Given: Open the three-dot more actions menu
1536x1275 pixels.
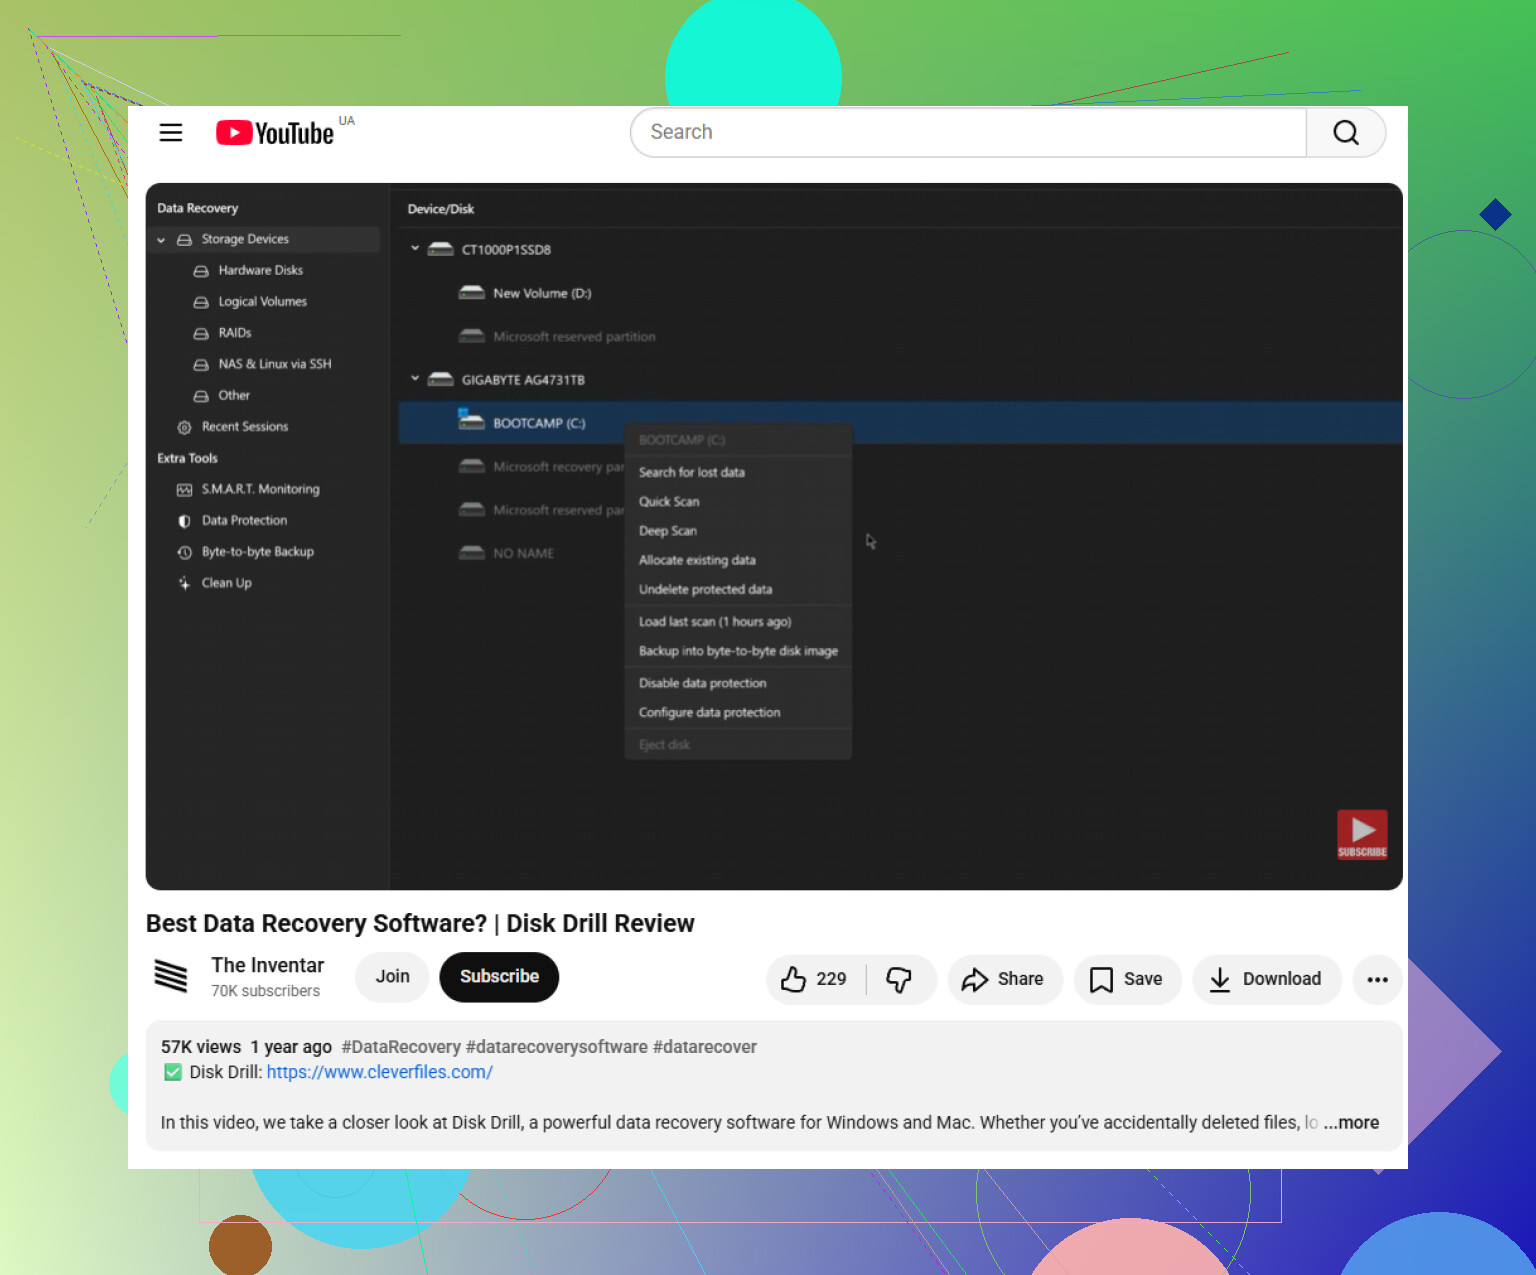Looking at the screenshot, I should pos(1377,979).
